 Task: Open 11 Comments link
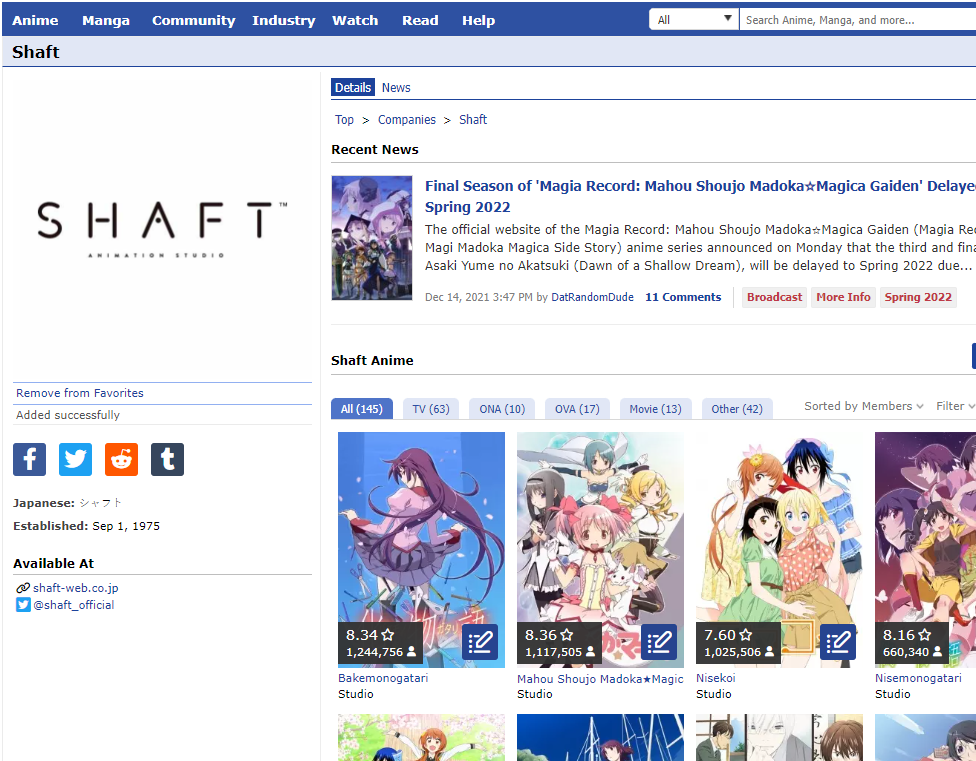coord(683,297)
